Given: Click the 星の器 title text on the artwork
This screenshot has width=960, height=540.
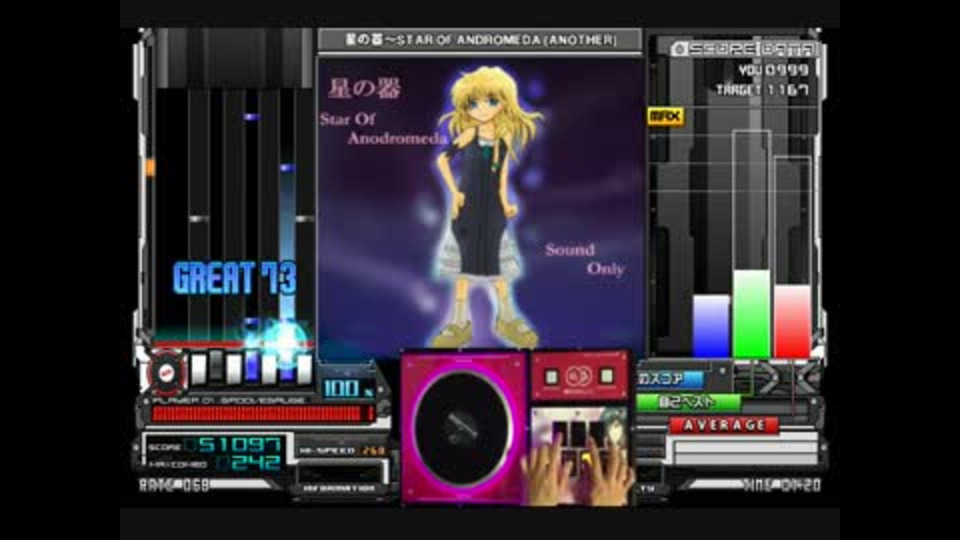Looking at the screenshot, I should click(364, 89).
